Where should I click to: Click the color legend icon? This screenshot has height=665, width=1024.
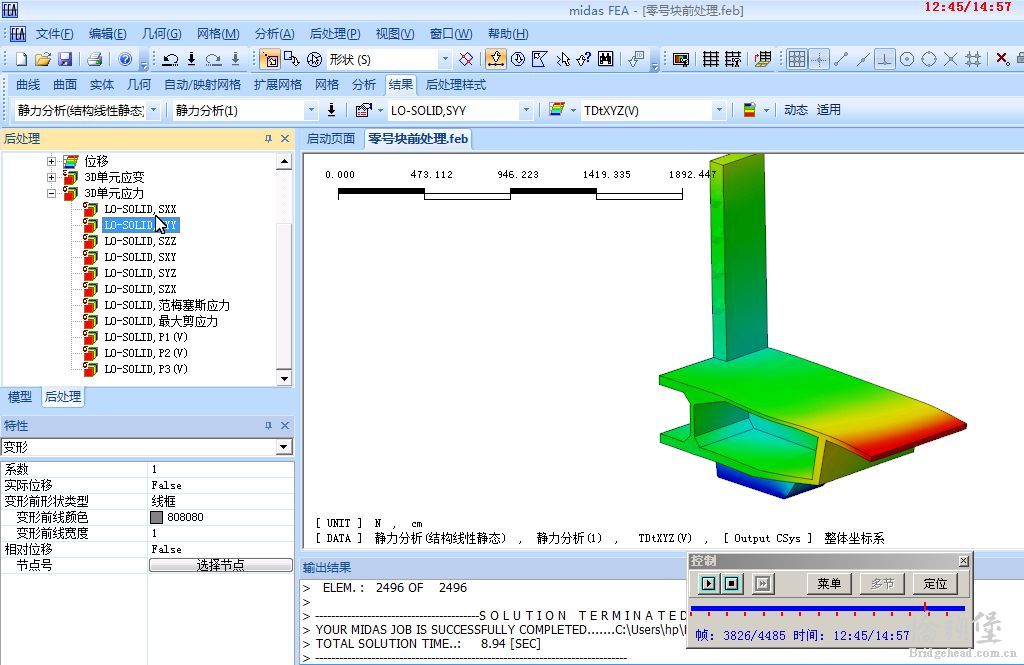click(x=750, y=110)
